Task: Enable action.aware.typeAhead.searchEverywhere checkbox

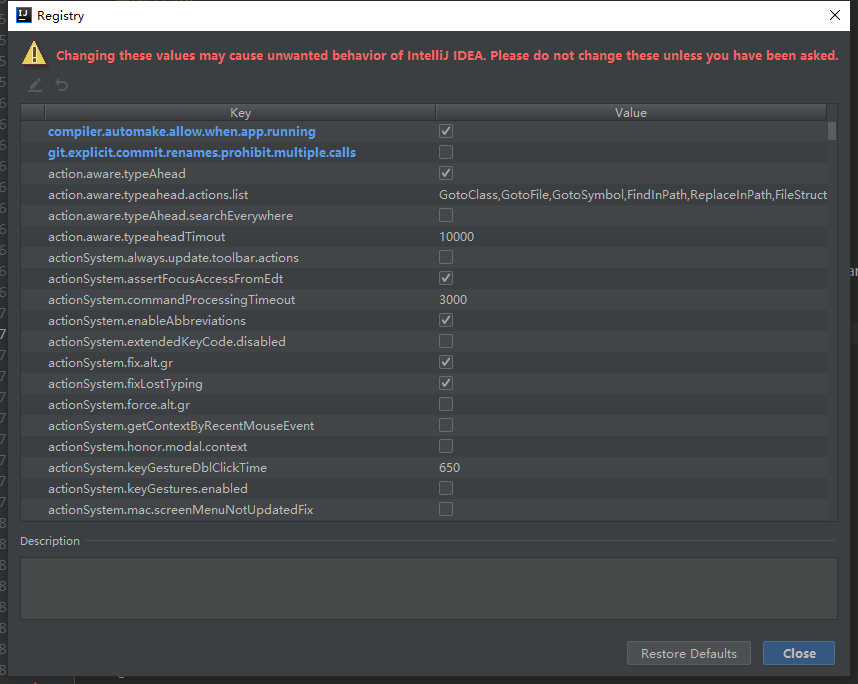Action: pyautogui.click(x=446, y=215)
